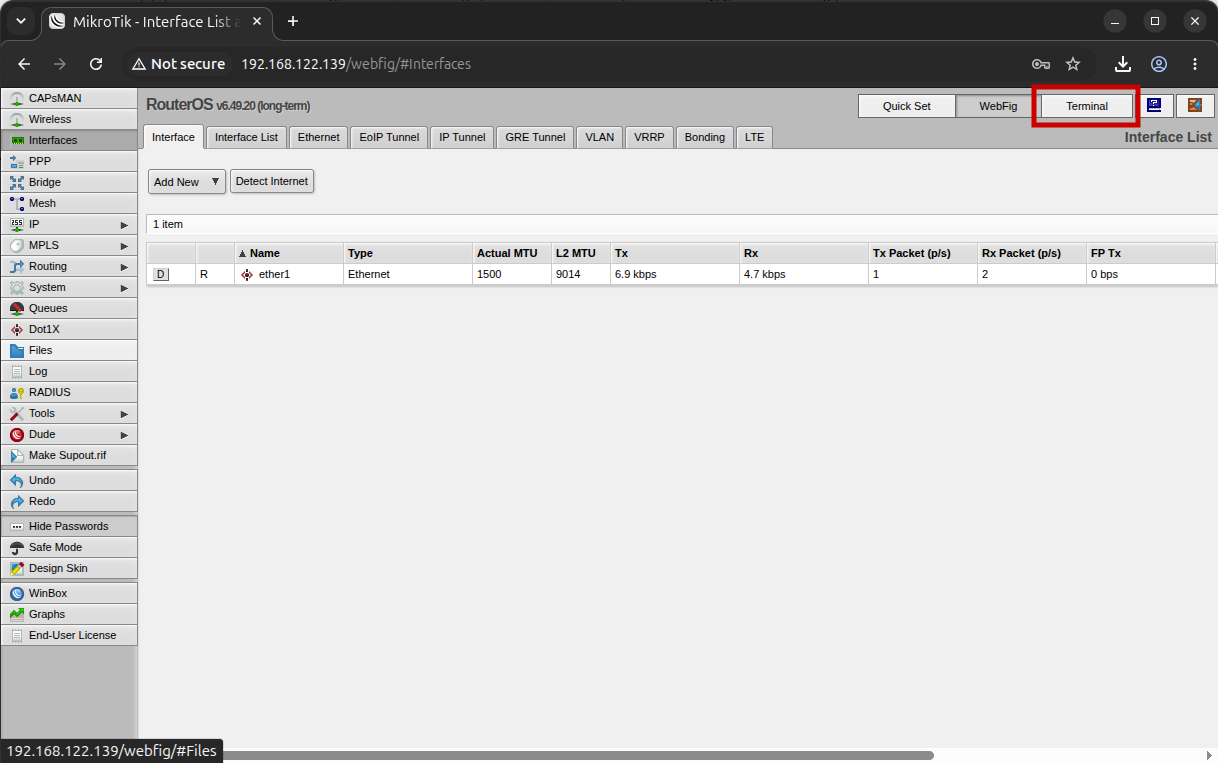Screen dimensions: 1218x763
Task: Select the Routing sidebar icon
Action: pyautogui.click(x=17, y=266)
